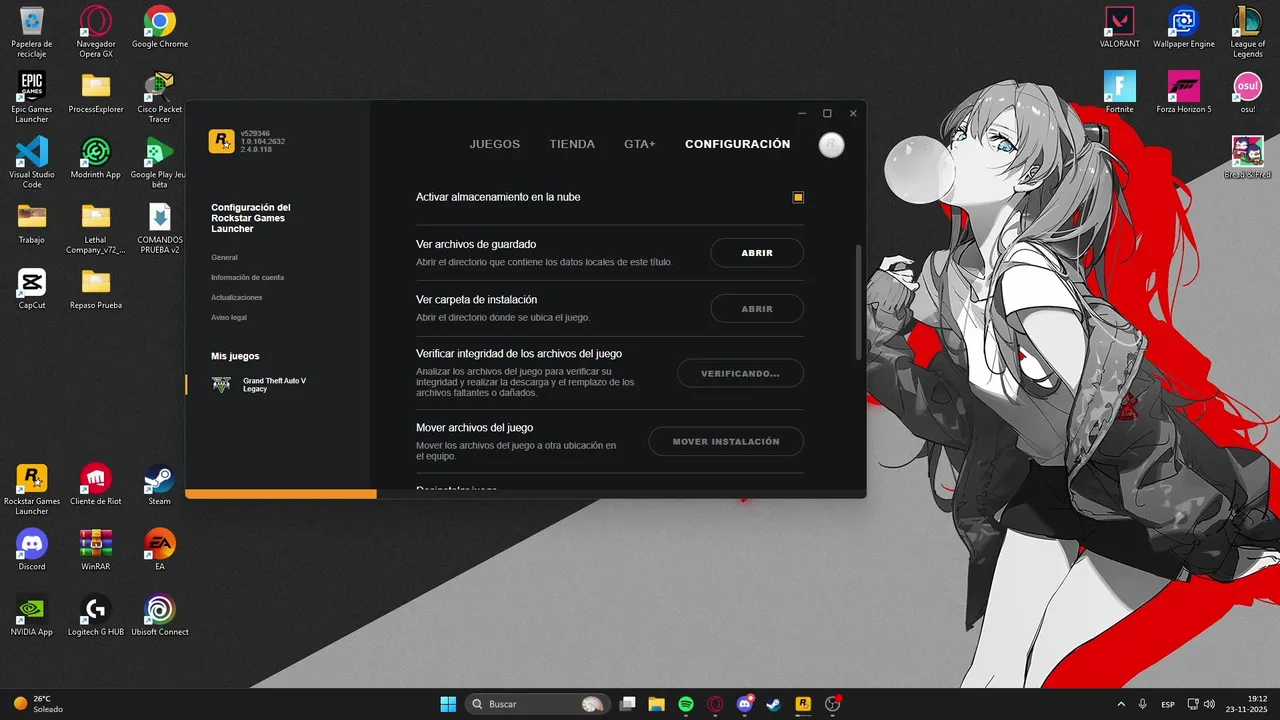Open the osu! desktop icon
Image resolution: width=1280 pixels, height=720 pixels.
pos(1248,92)
